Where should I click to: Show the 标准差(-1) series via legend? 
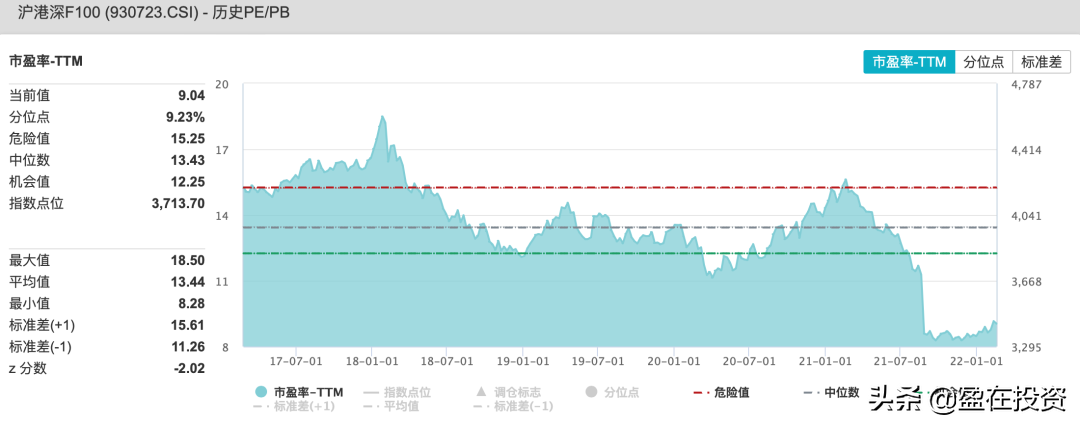514,406
